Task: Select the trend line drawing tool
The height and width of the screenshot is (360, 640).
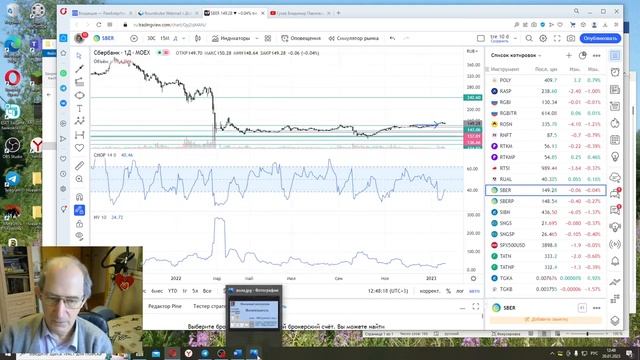Action: (x=80, y=69)
